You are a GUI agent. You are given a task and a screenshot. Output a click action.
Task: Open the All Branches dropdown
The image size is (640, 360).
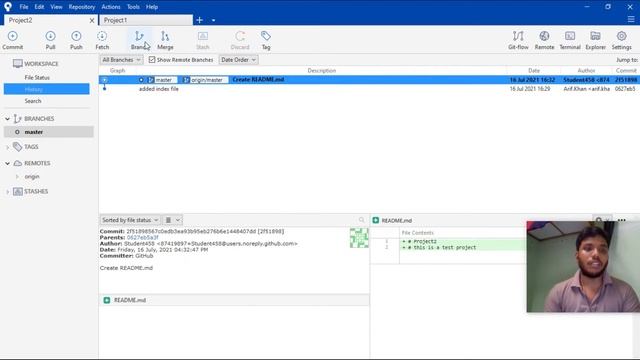[x=121, y=60]
